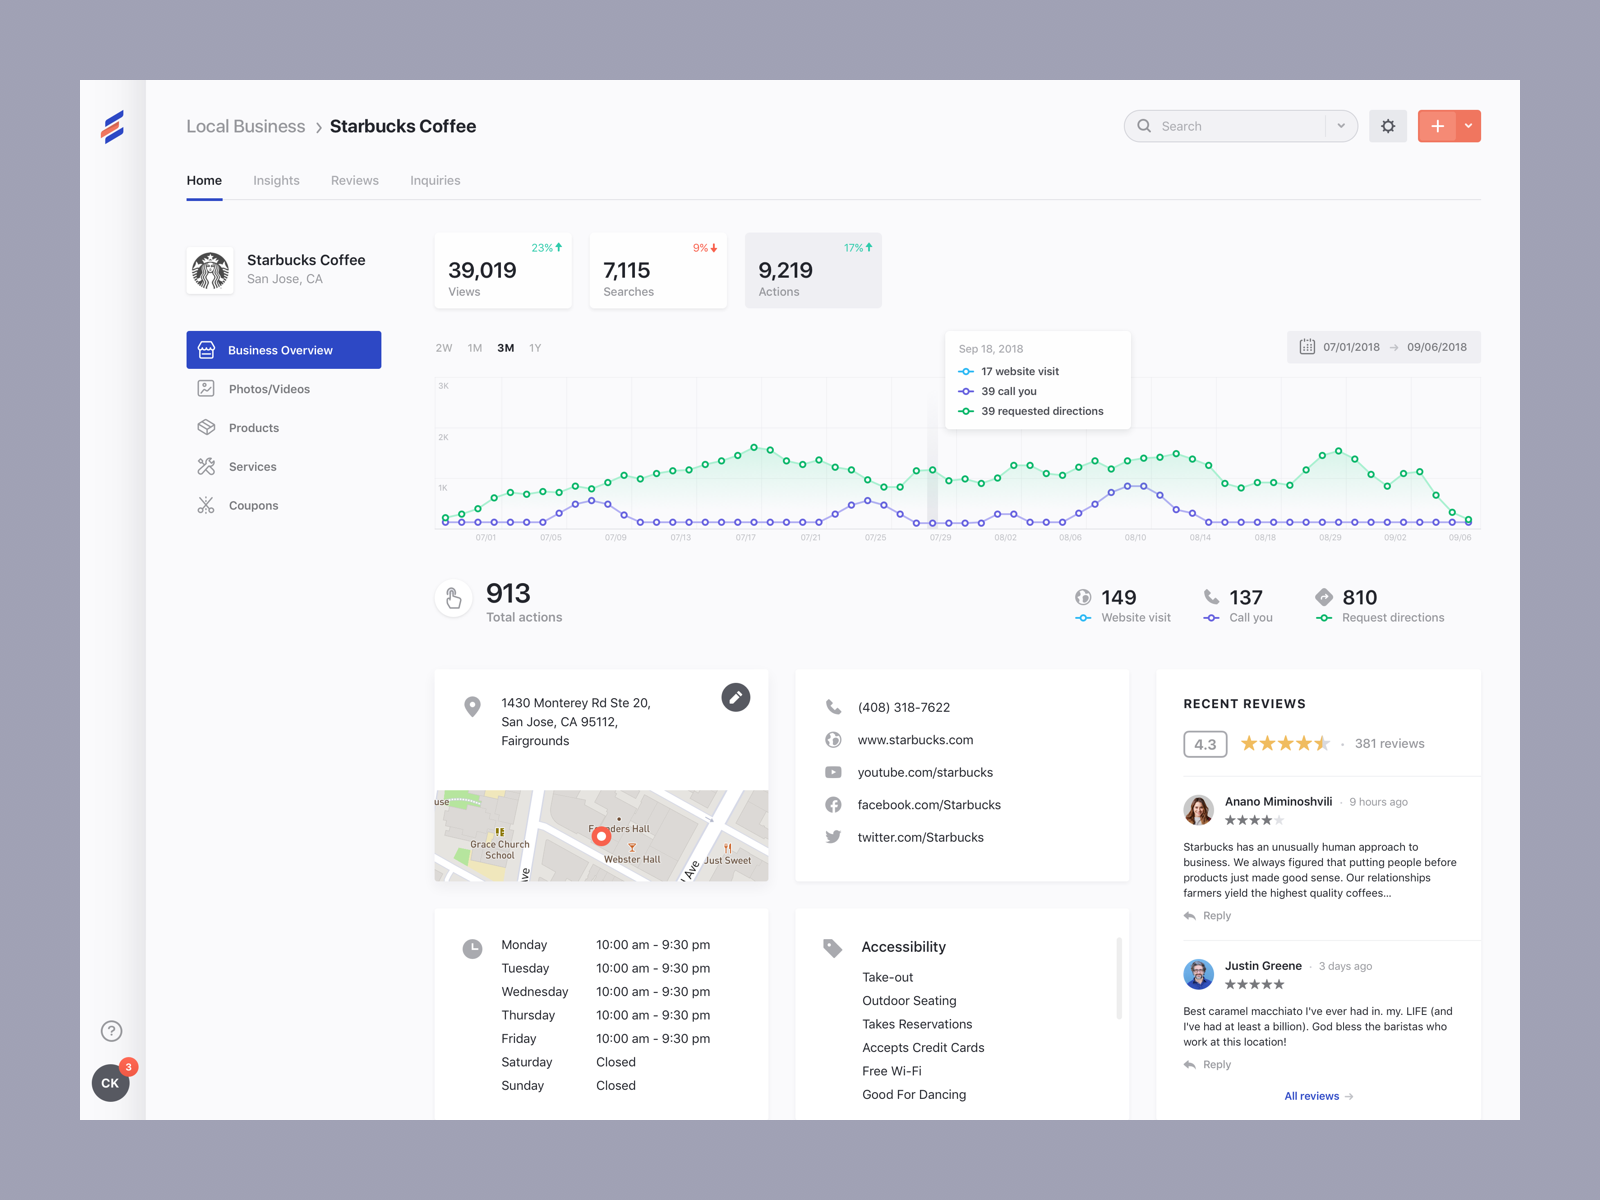Viewport: 1600px width, 1200px height.
Task: Click the phone icon next to (408) 318-7622
Action: [833, 707]
